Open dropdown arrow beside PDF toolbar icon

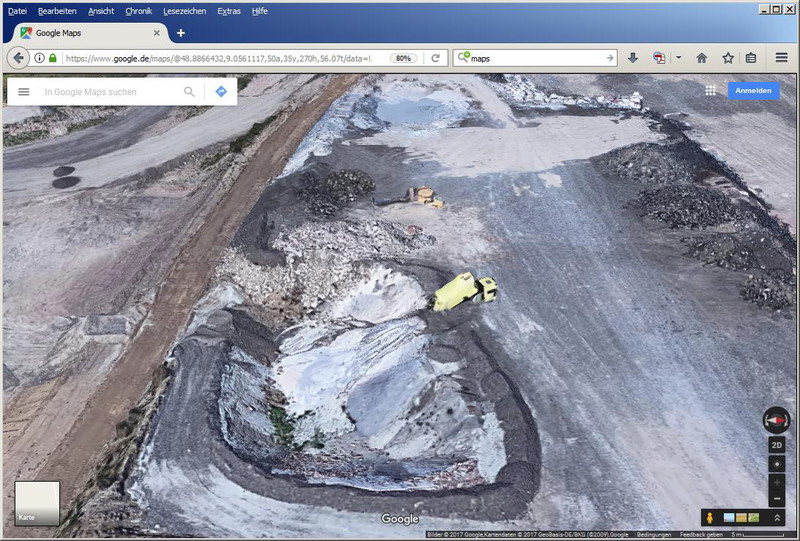tap(678, 58)
